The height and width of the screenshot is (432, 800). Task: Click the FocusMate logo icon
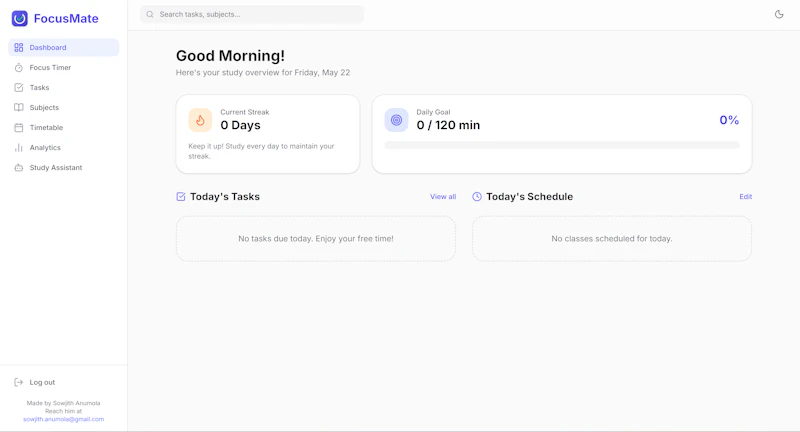[x=20, y=18]
